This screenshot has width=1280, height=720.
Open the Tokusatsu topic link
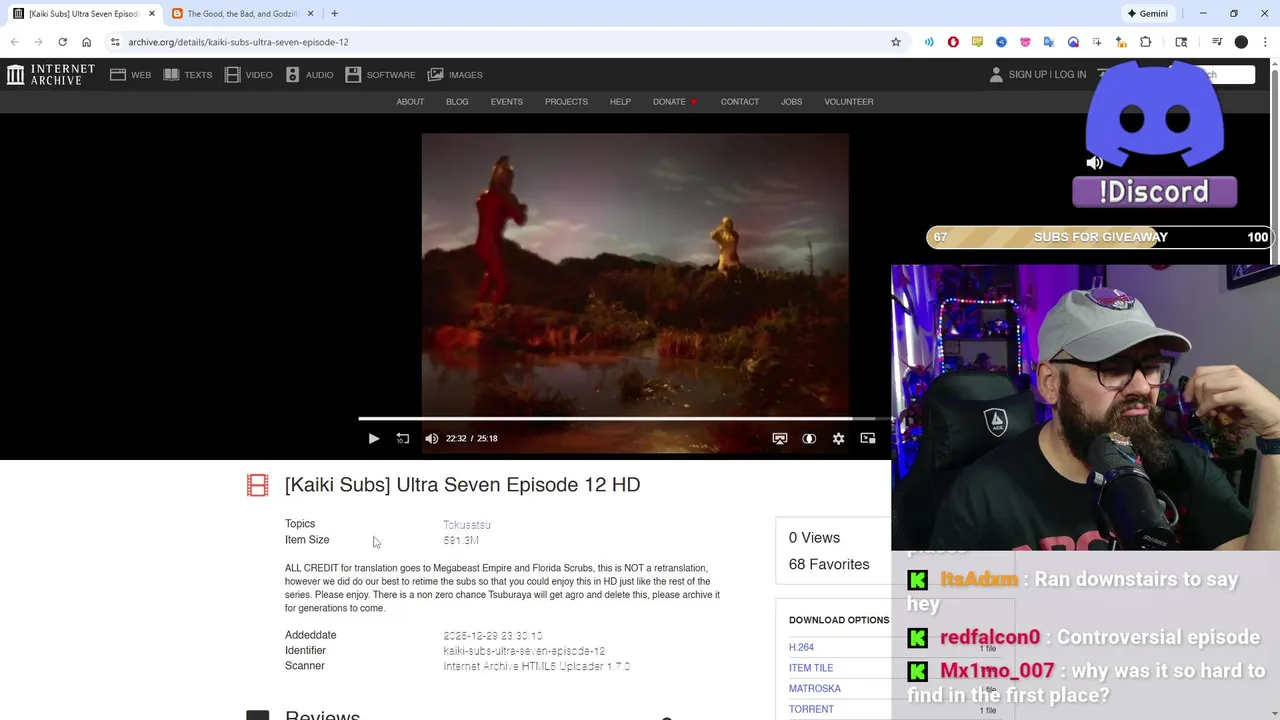(467, 525)
